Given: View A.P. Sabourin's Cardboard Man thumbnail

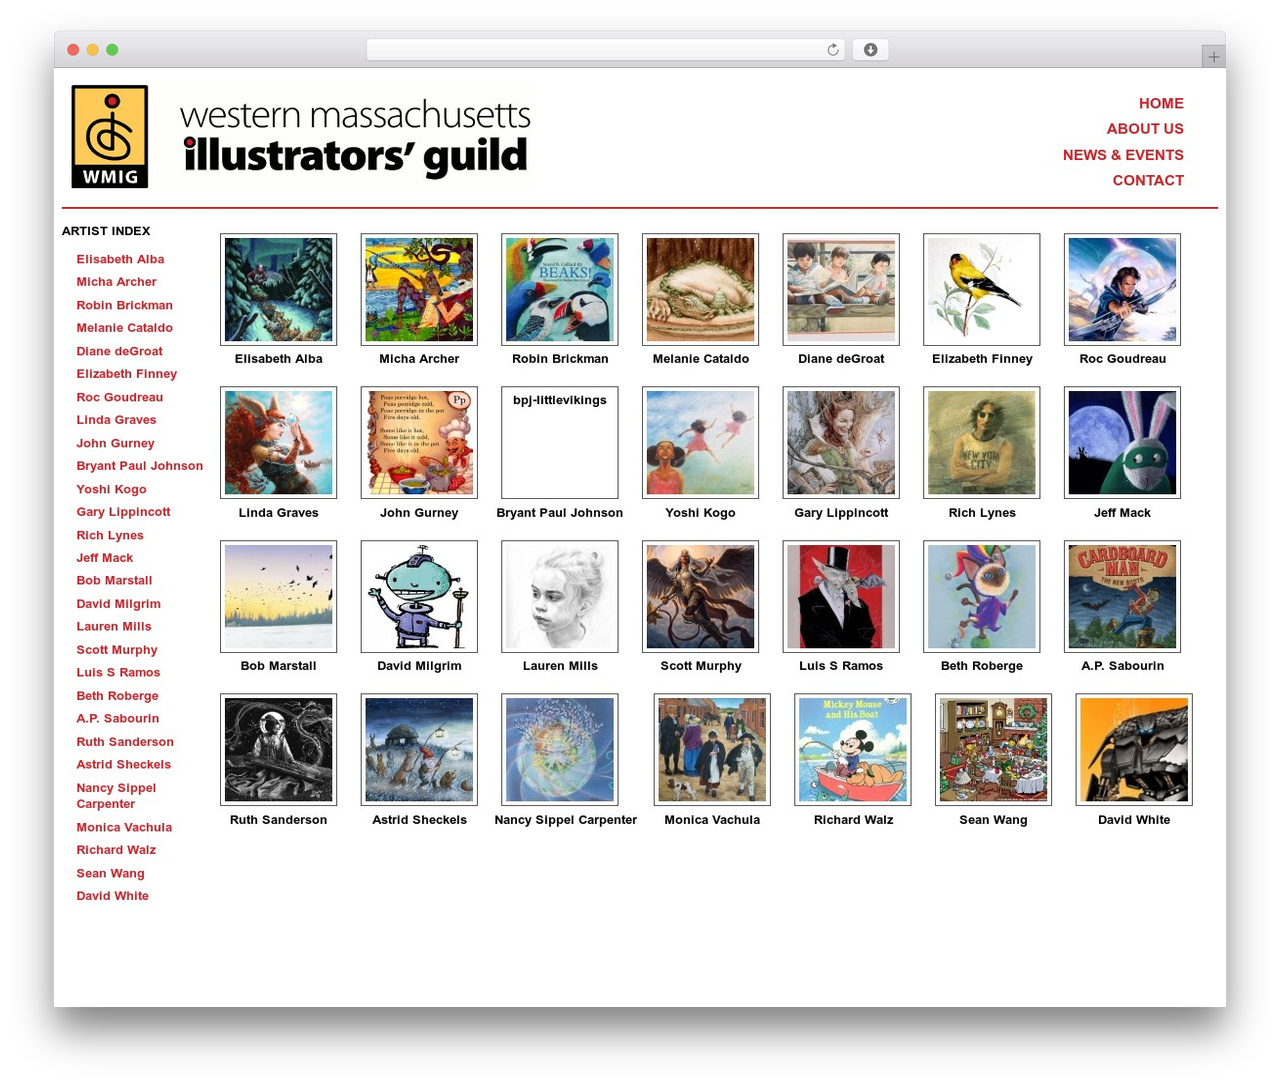Looking at the screenshot, I should click(1123, 597).
